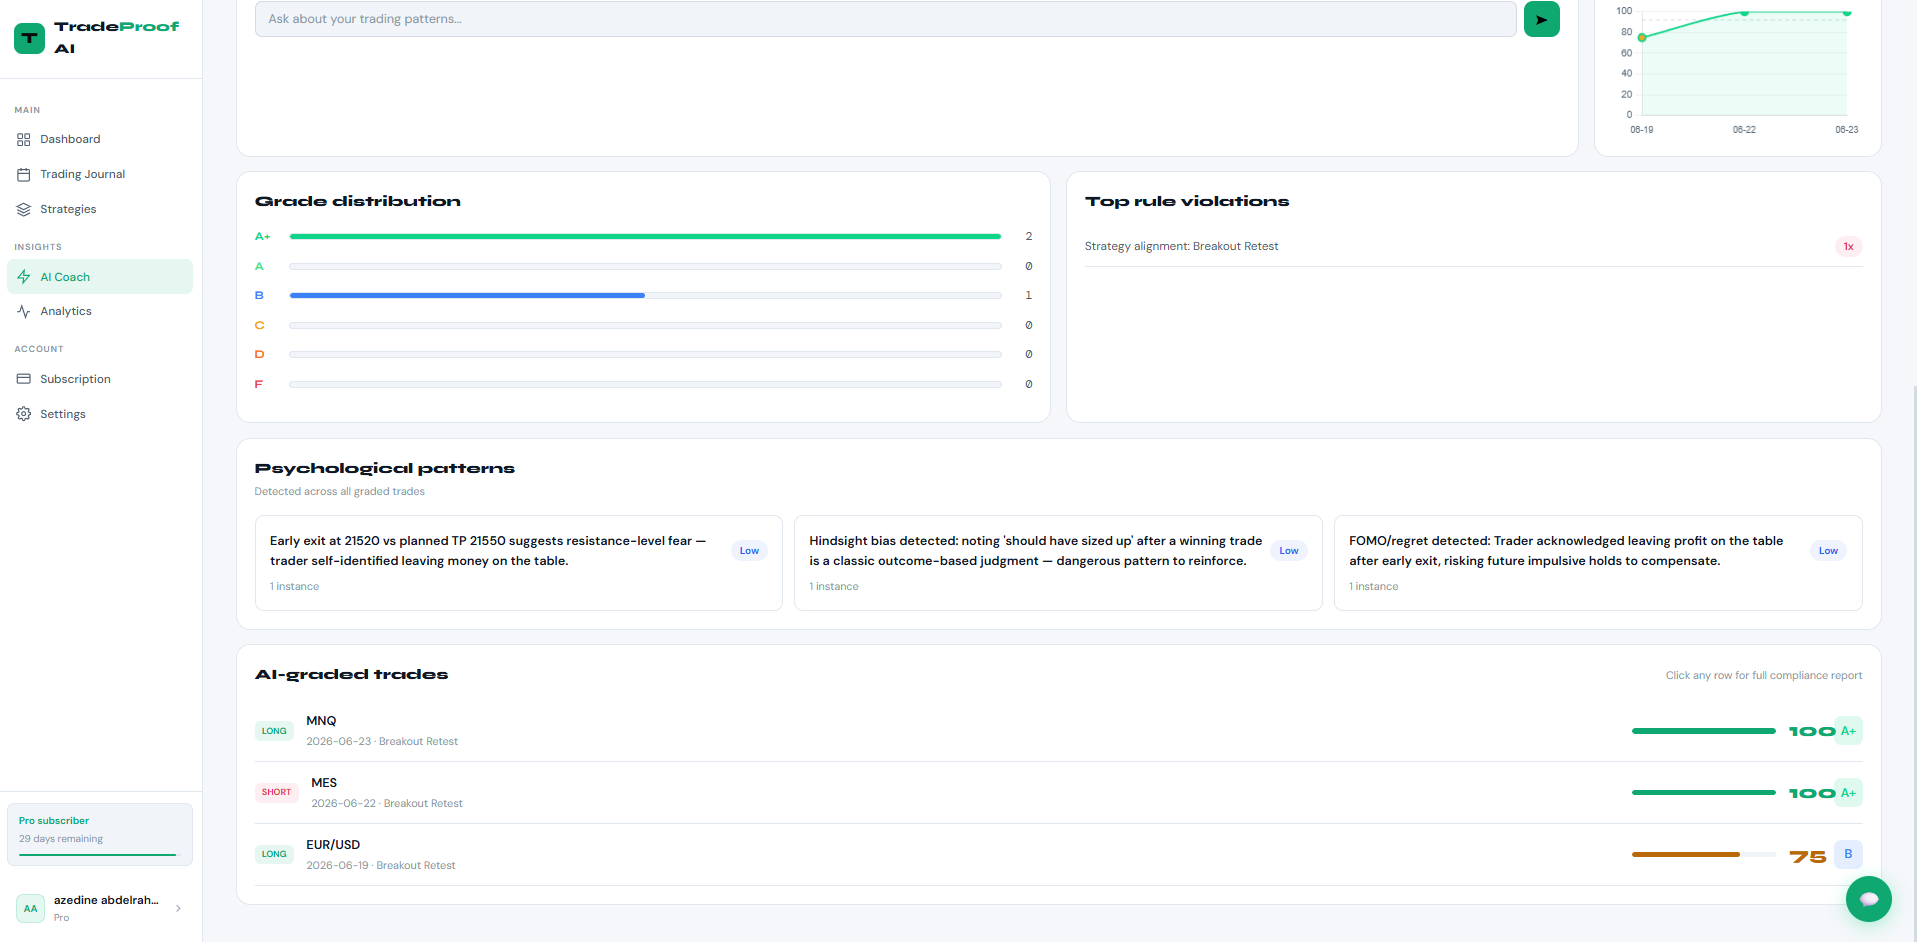Go to Trading Journal
The width and height of the screenshot is (1917, 942).
coord(100,175)
